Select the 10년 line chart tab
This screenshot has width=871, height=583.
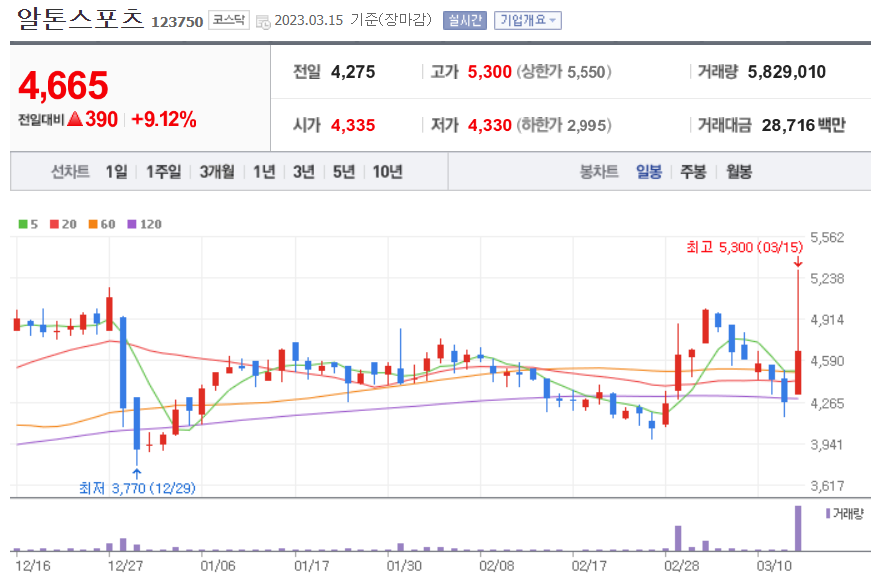(x=387, y=172)
